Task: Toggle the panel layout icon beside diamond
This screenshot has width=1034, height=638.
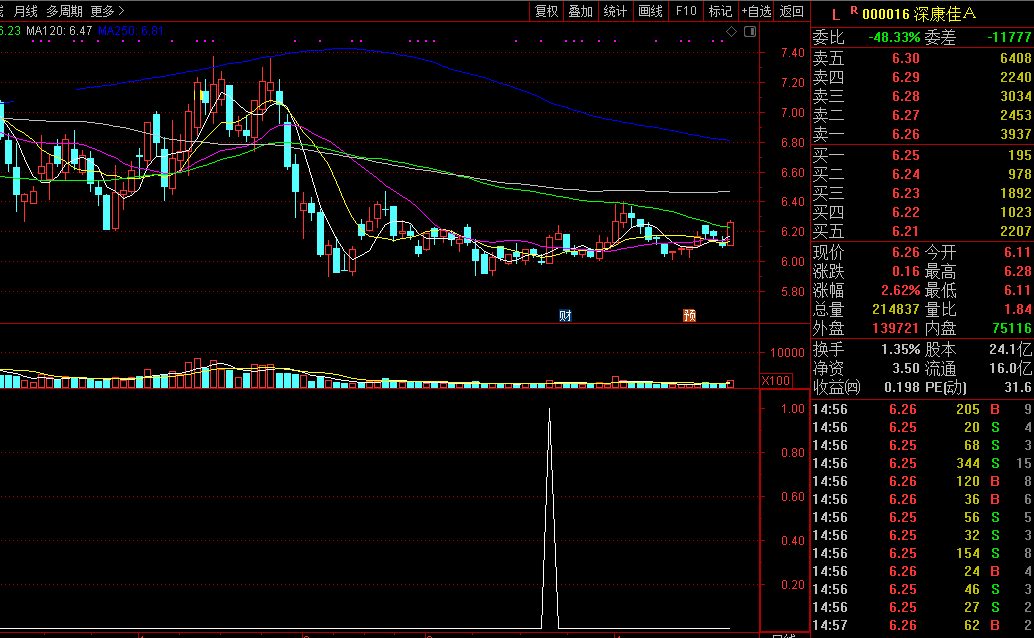Action: [750, 32]
